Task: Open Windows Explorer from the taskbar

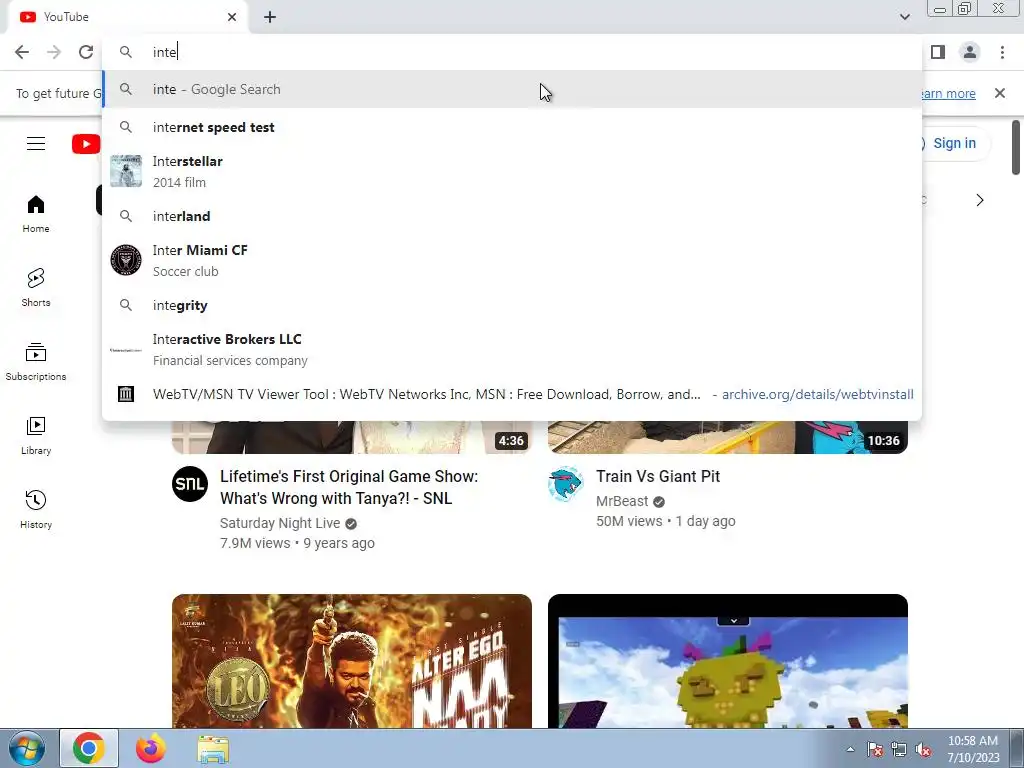Action: pyautogui.click(x=213, y=748)
